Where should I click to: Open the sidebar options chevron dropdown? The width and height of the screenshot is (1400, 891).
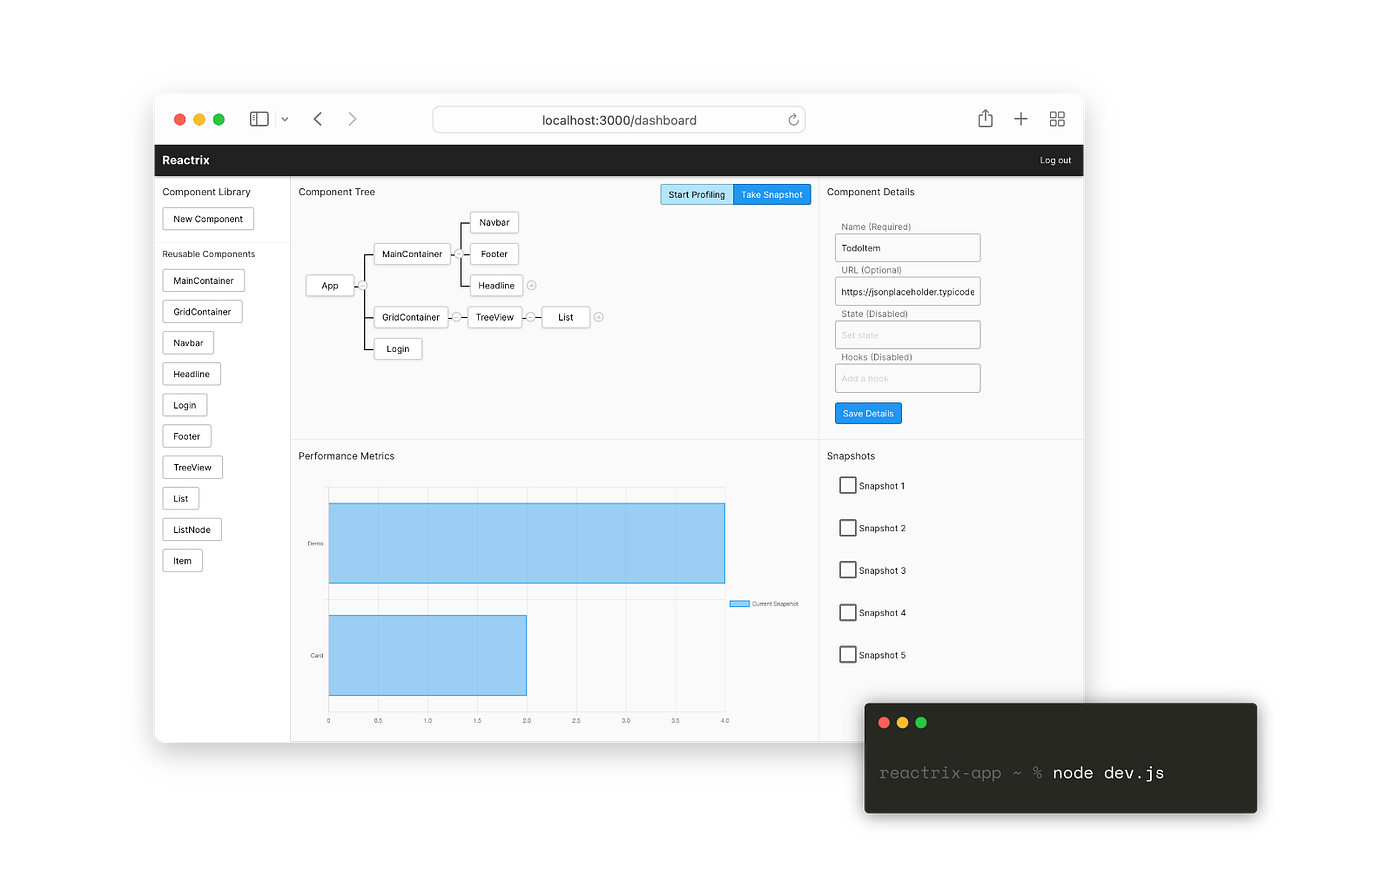click(x=284, y=118)
